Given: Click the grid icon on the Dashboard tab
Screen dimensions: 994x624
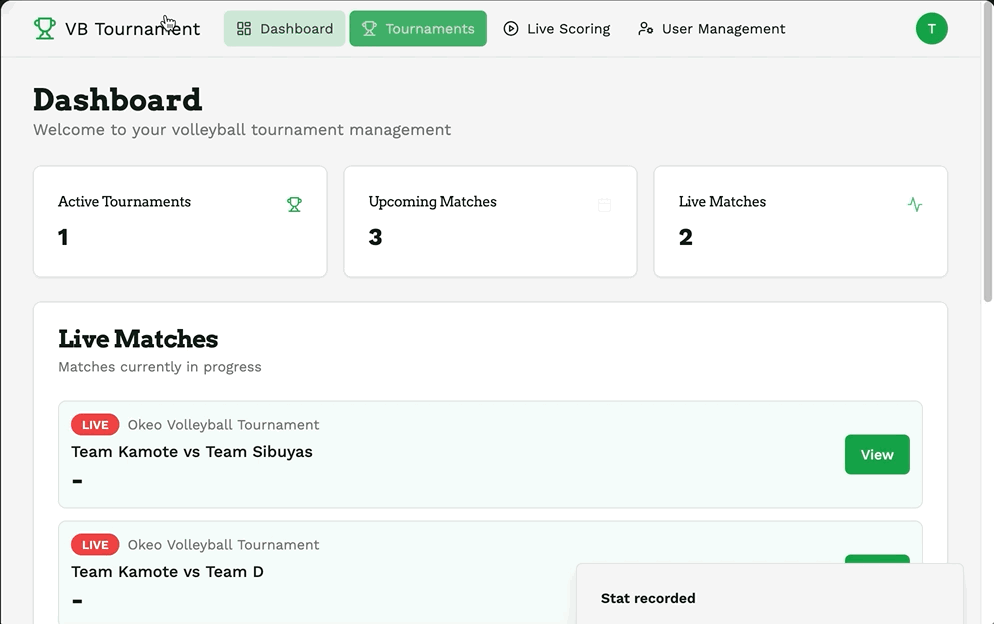Looking at the screenshot, I should (244, 29).
